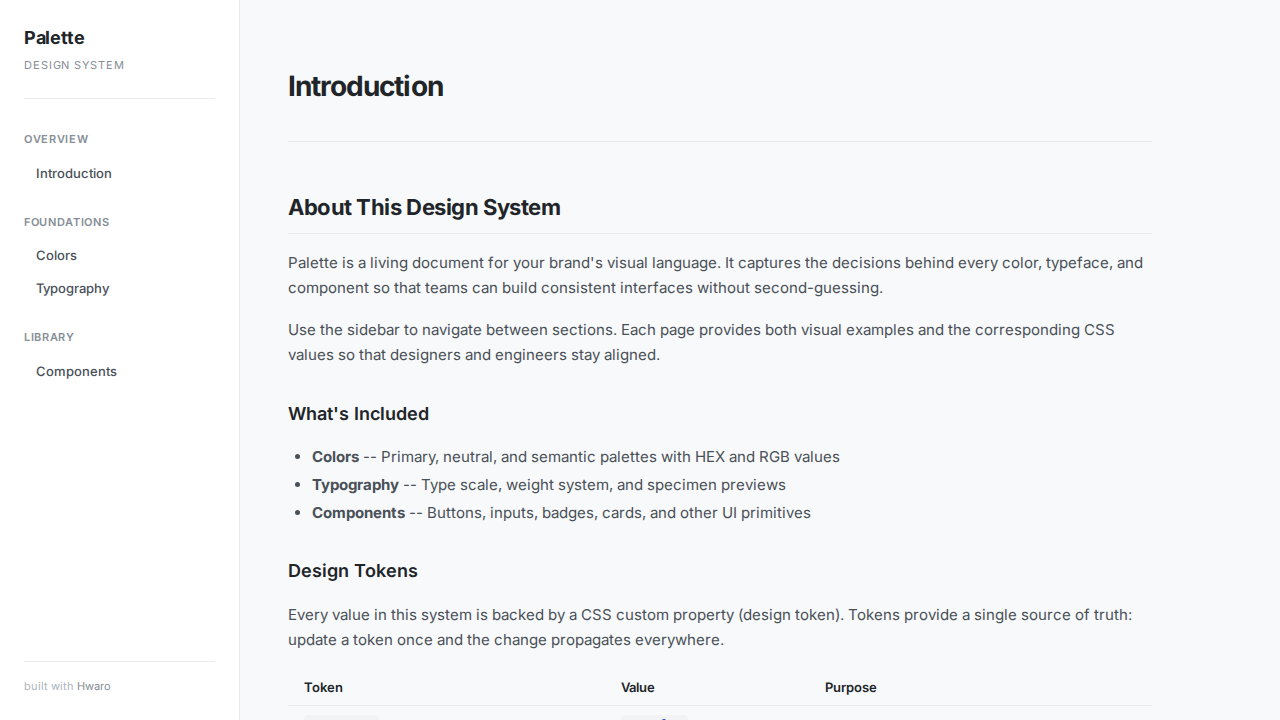Viewport: 1280px width, 720px height.
Task: Open the Introduction page in sidebar
Action: (74, 173)
